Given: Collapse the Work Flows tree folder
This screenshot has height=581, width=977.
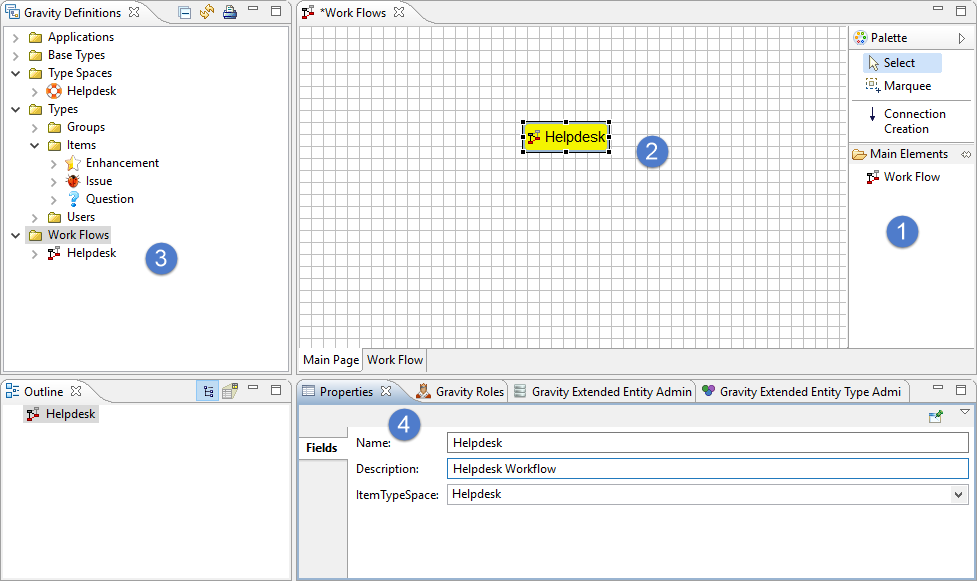Looking at the screenshot, I should pos(16,235).
